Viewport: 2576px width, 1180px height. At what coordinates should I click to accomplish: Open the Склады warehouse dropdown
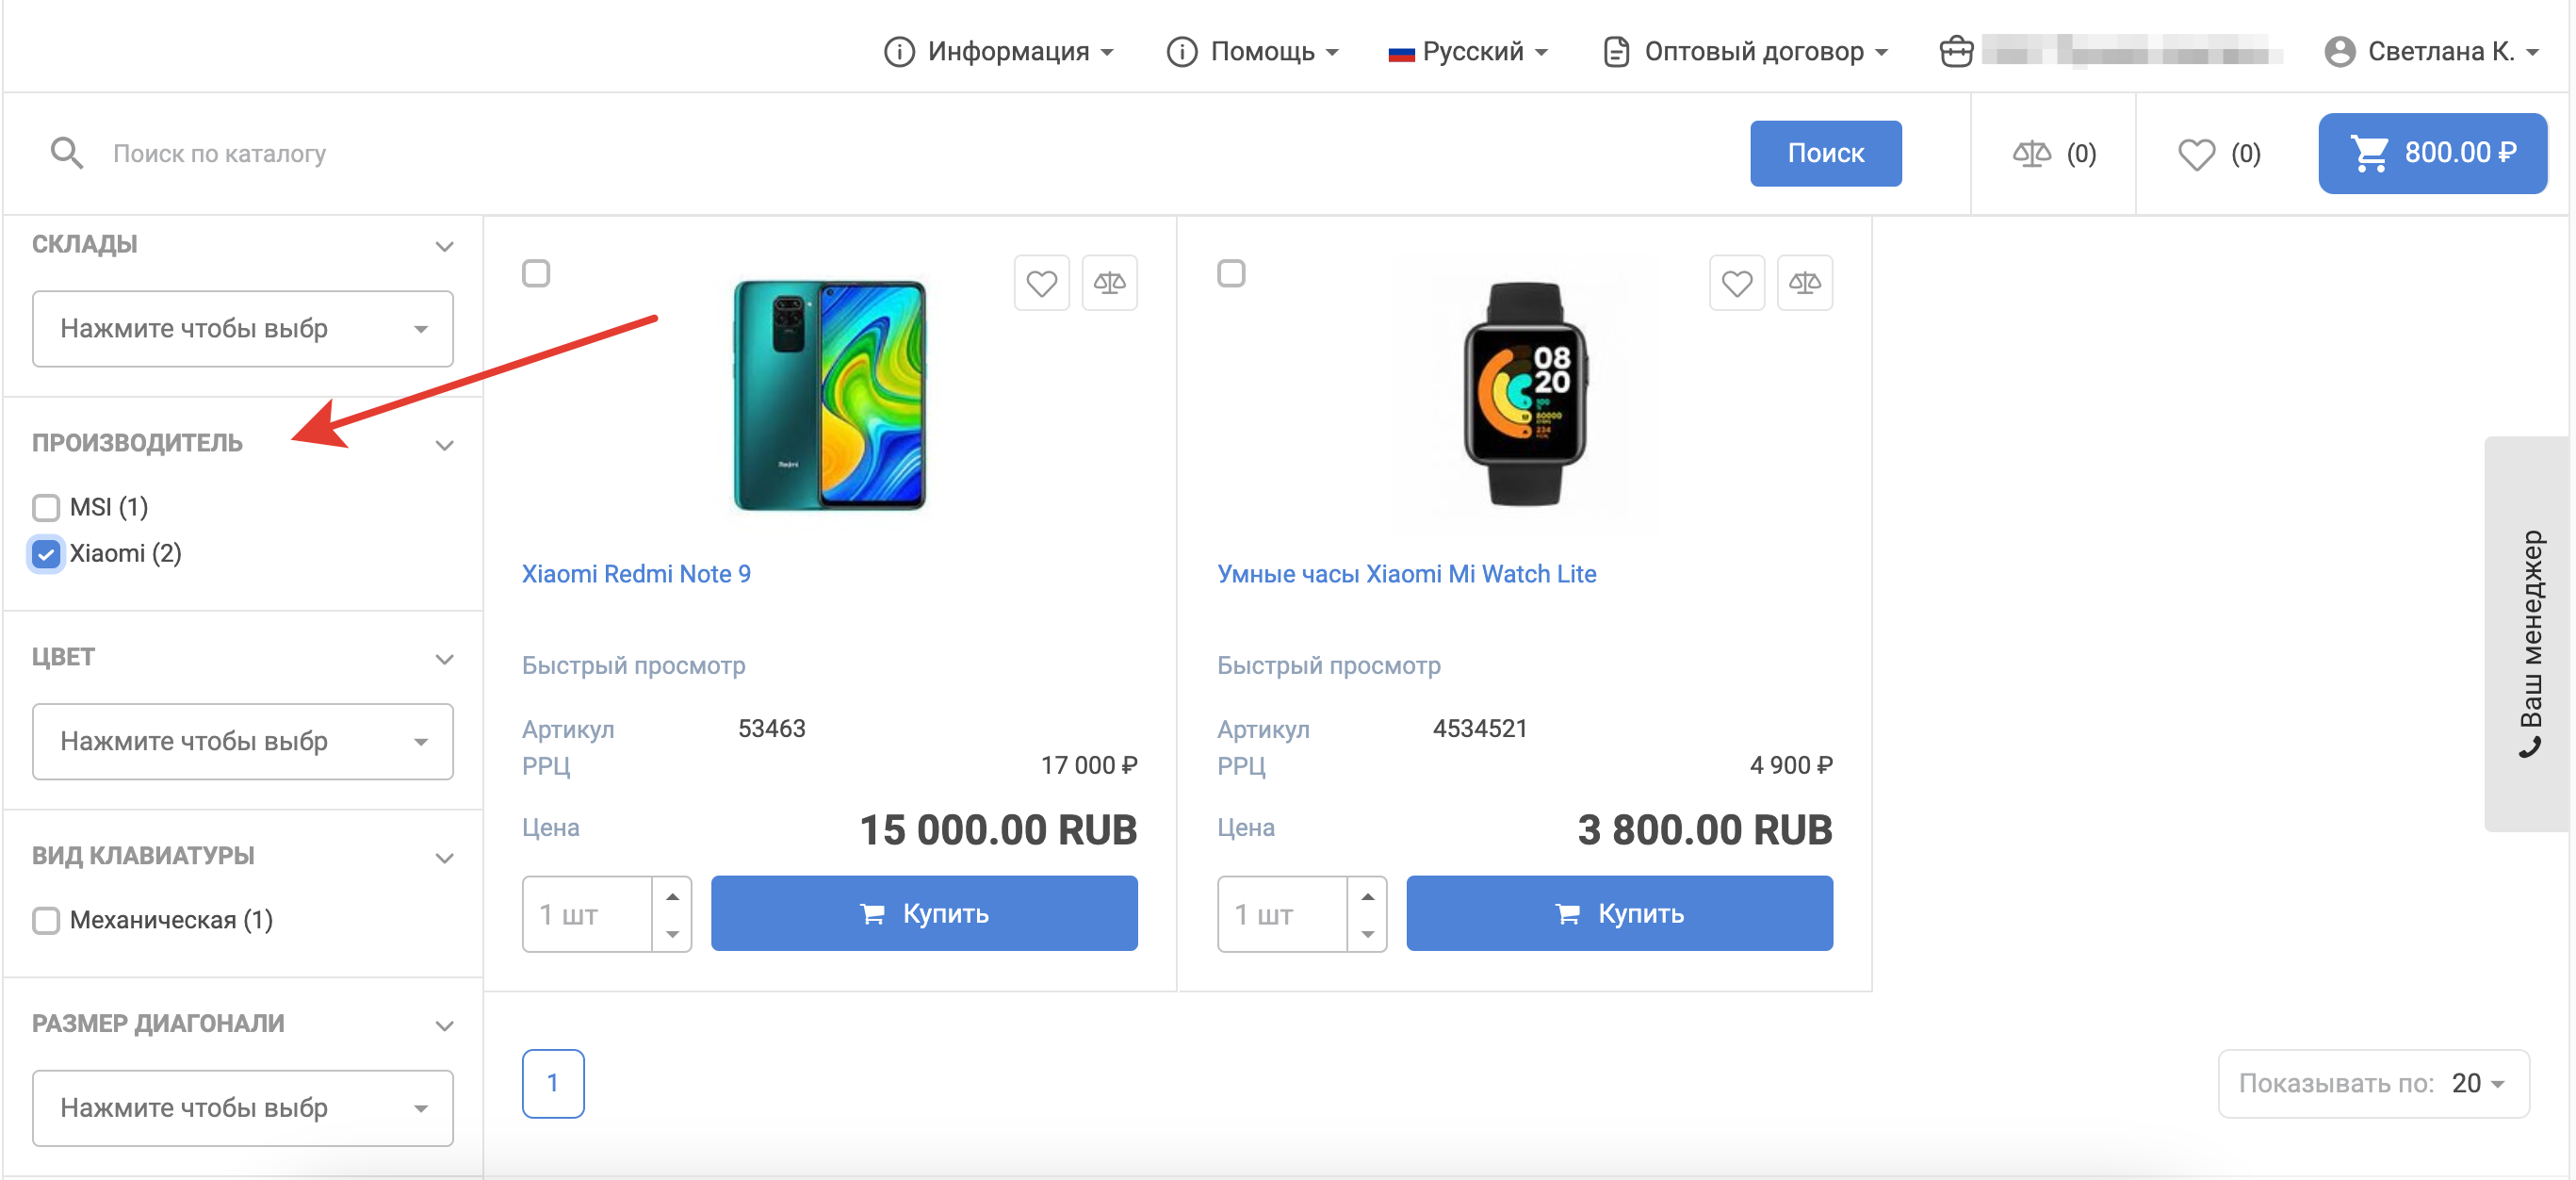point(242,329)
